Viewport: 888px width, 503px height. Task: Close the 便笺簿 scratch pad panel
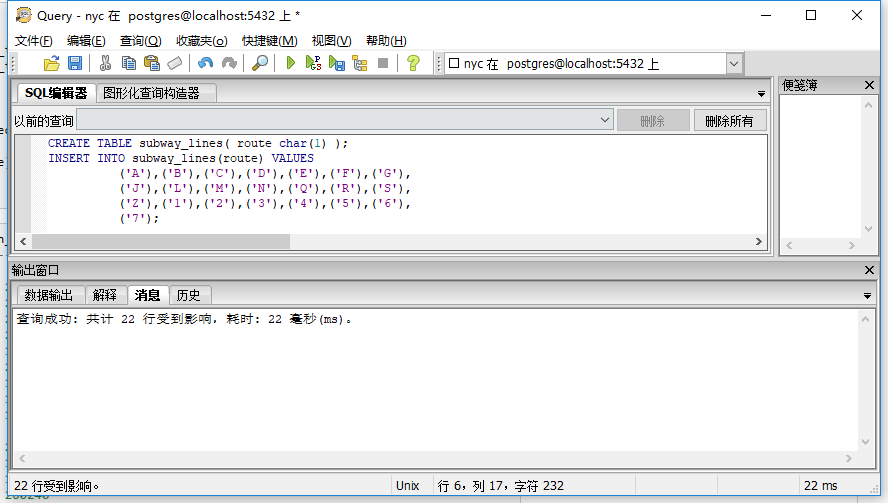pyautogui.click(x=869, y=85)
